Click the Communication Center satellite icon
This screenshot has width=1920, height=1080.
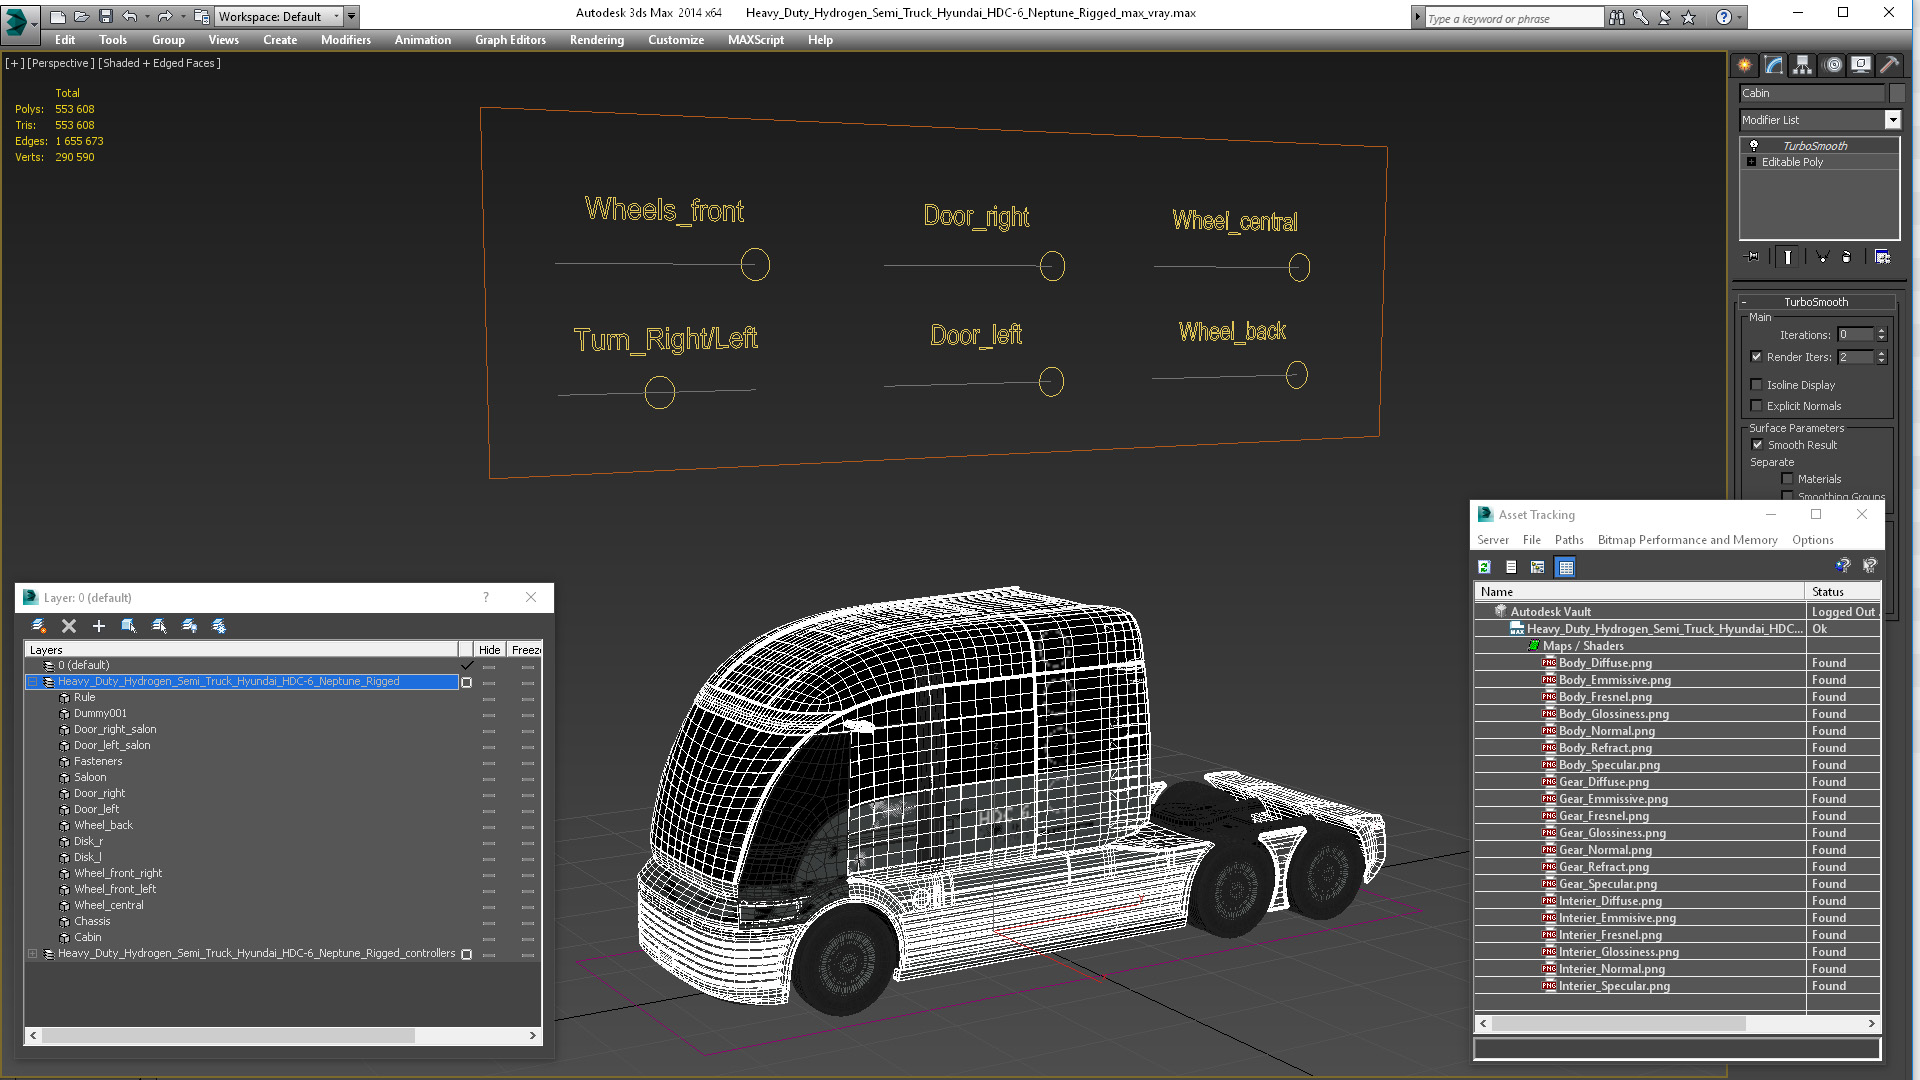[1665, 17]
